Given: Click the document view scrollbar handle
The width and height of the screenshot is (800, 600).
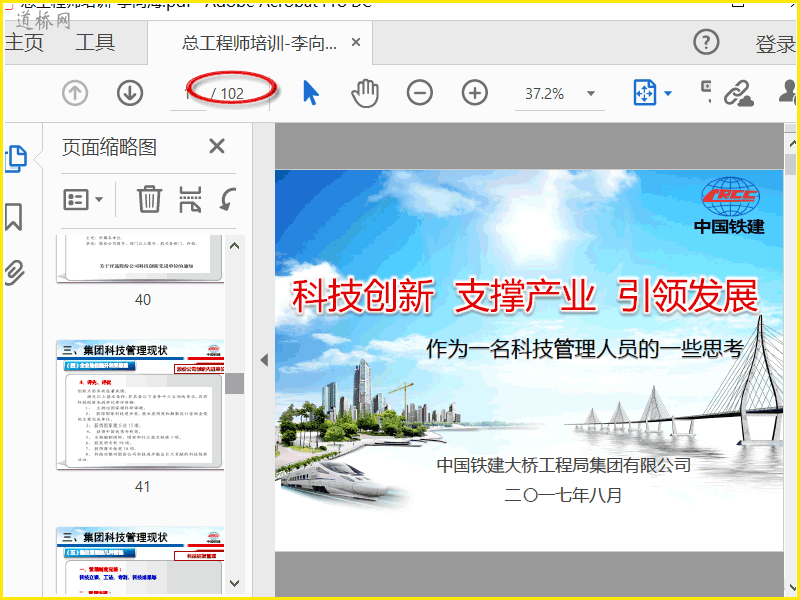Looking at the screenshot, I should pyautogui.click(x=790, y=165).
